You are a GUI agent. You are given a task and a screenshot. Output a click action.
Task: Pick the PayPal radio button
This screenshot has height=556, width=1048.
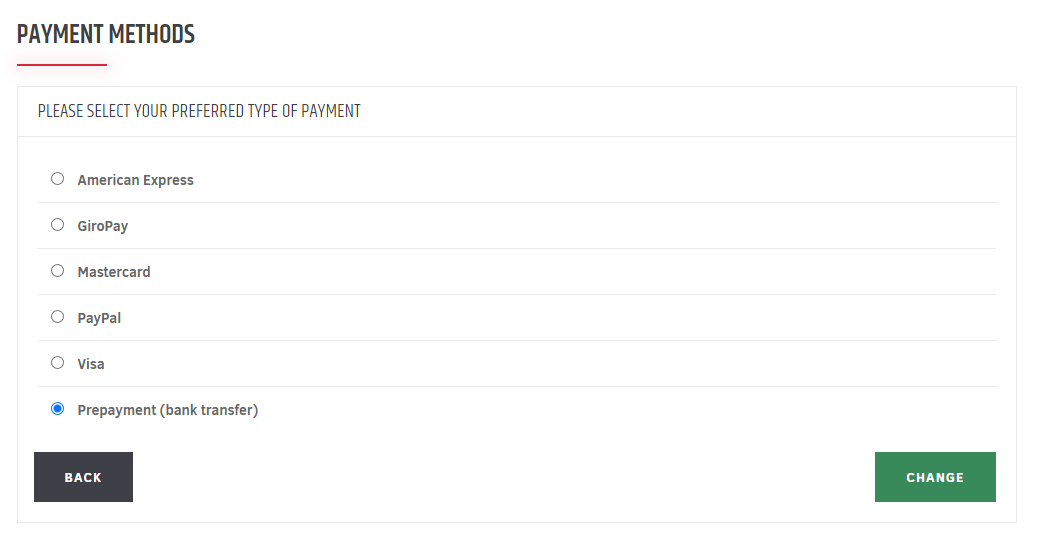point(57,317)
